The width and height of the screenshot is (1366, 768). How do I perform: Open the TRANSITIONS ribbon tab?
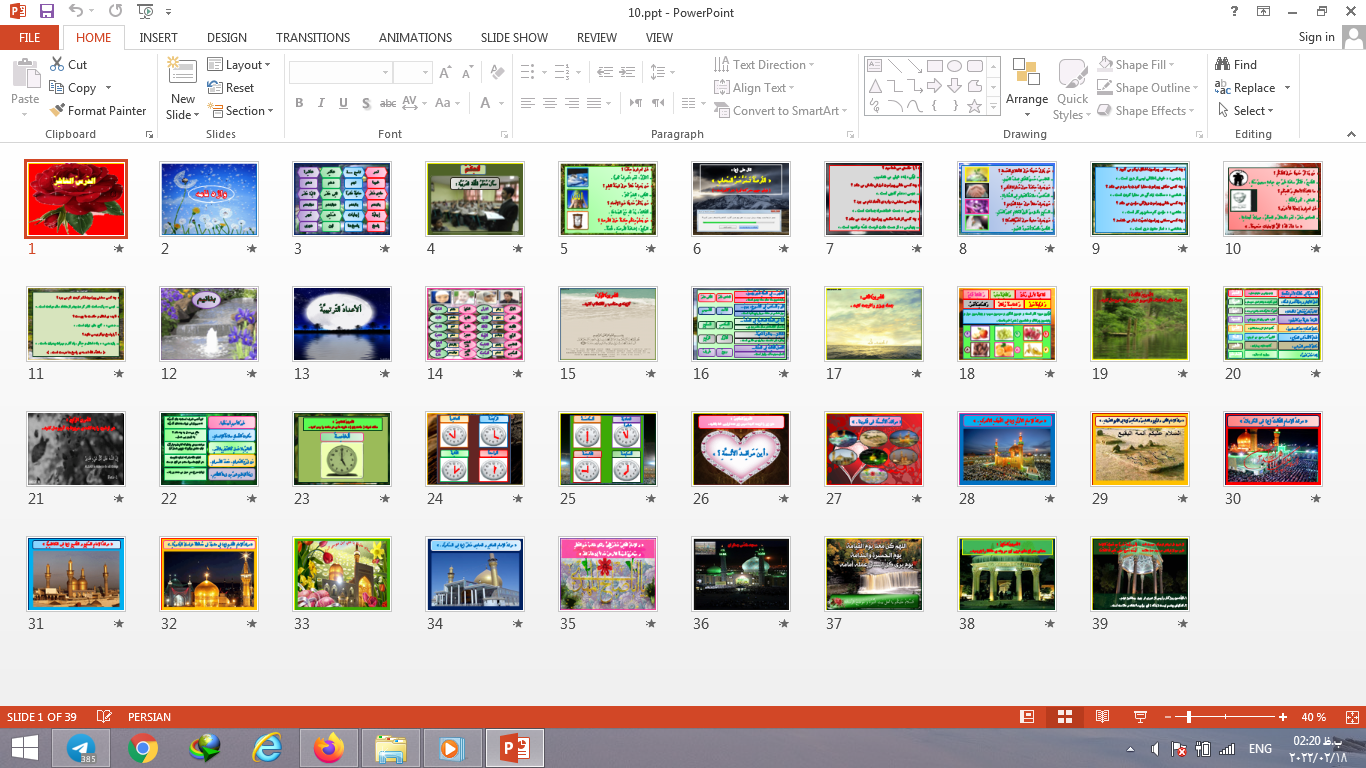point(313,38)
